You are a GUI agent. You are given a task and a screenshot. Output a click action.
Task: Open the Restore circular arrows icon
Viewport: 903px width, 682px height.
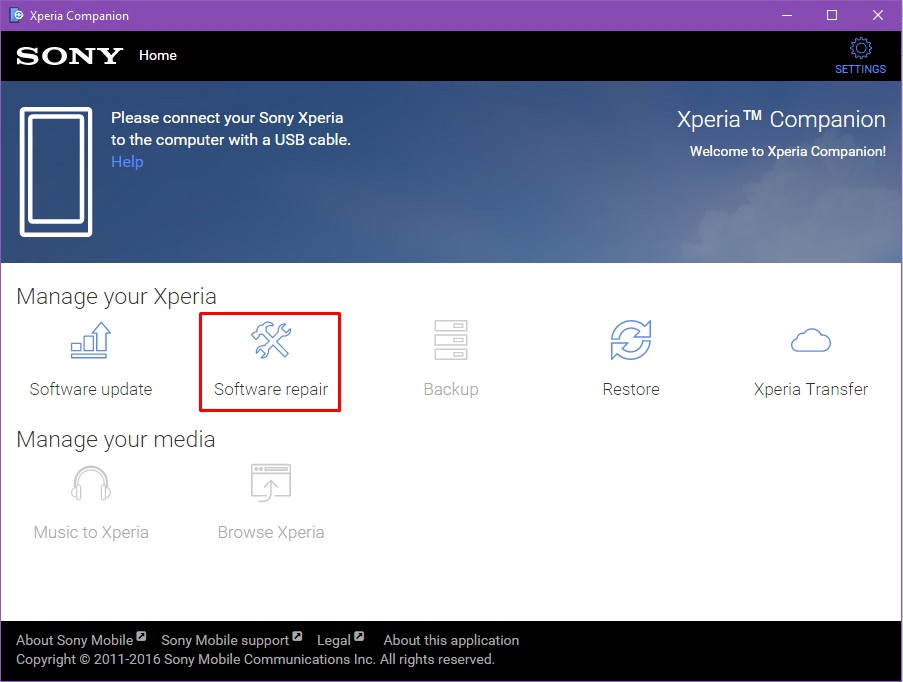pyautogui.click(x=631, y=341)
